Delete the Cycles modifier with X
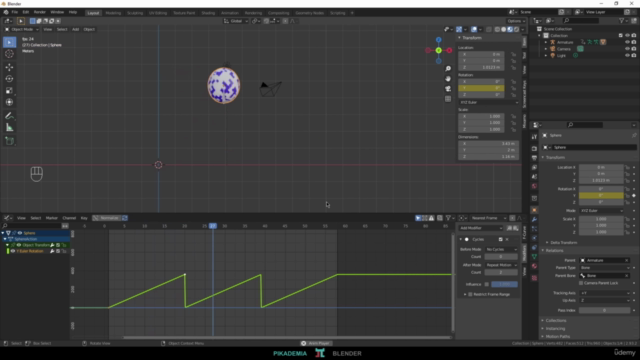 tap(507, 240)
